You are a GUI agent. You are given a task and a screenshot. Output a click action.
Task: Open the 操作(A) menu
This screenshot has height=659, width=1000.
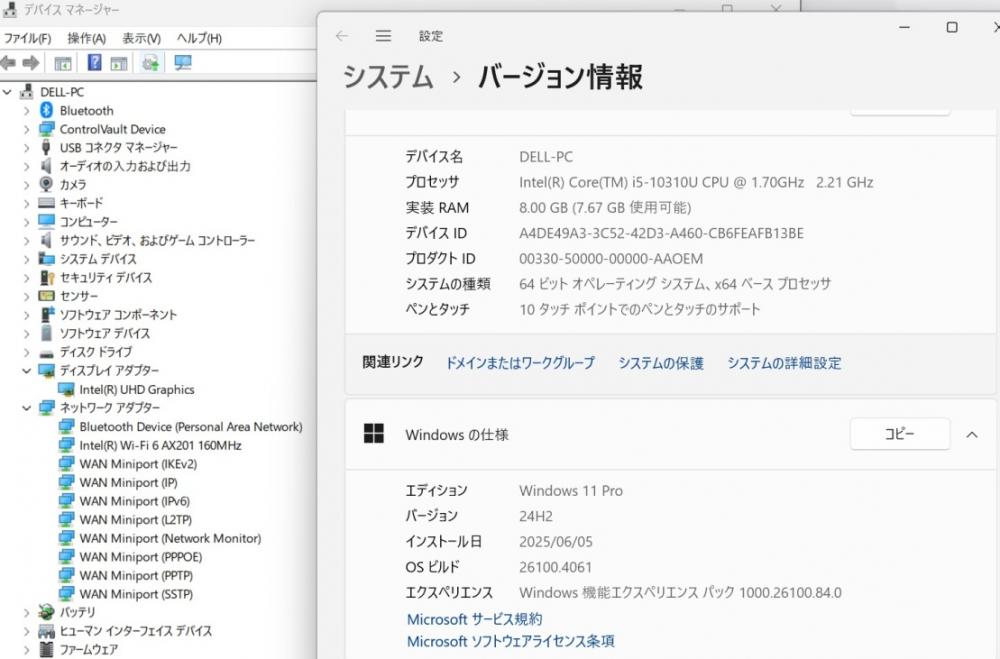[x=87, y=38]
